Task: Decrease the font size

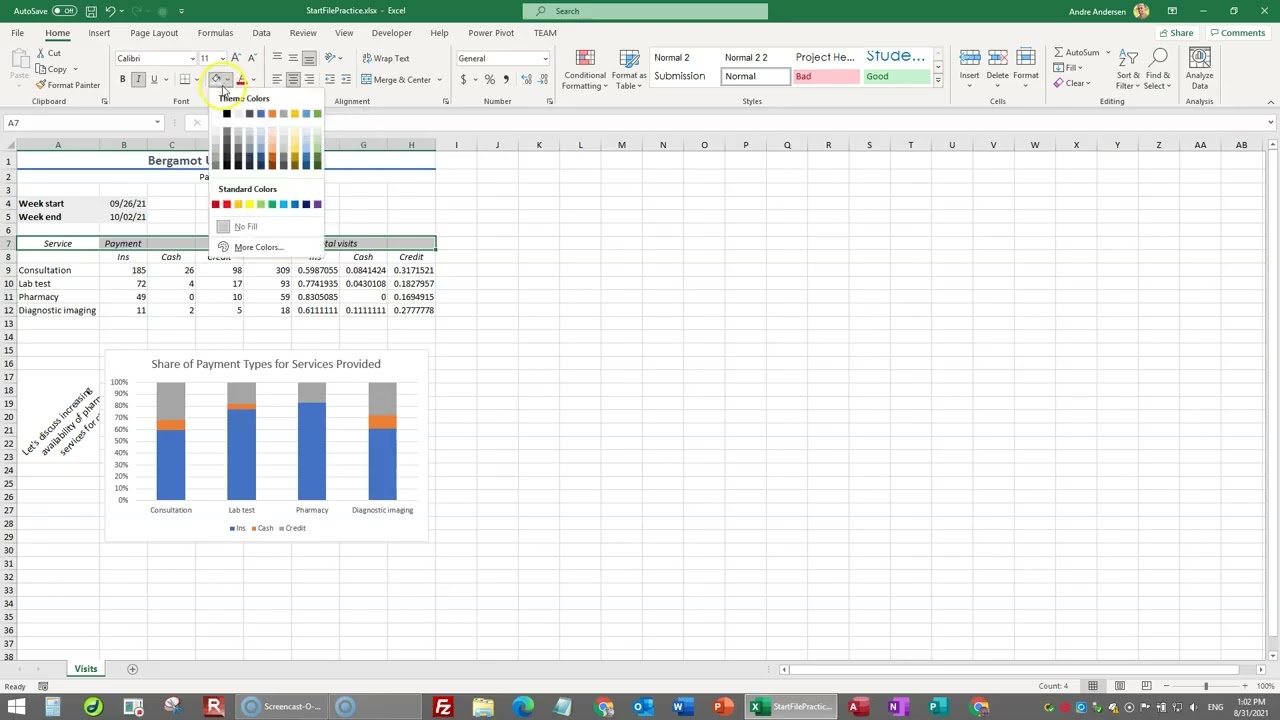Action: click(251, 58)
